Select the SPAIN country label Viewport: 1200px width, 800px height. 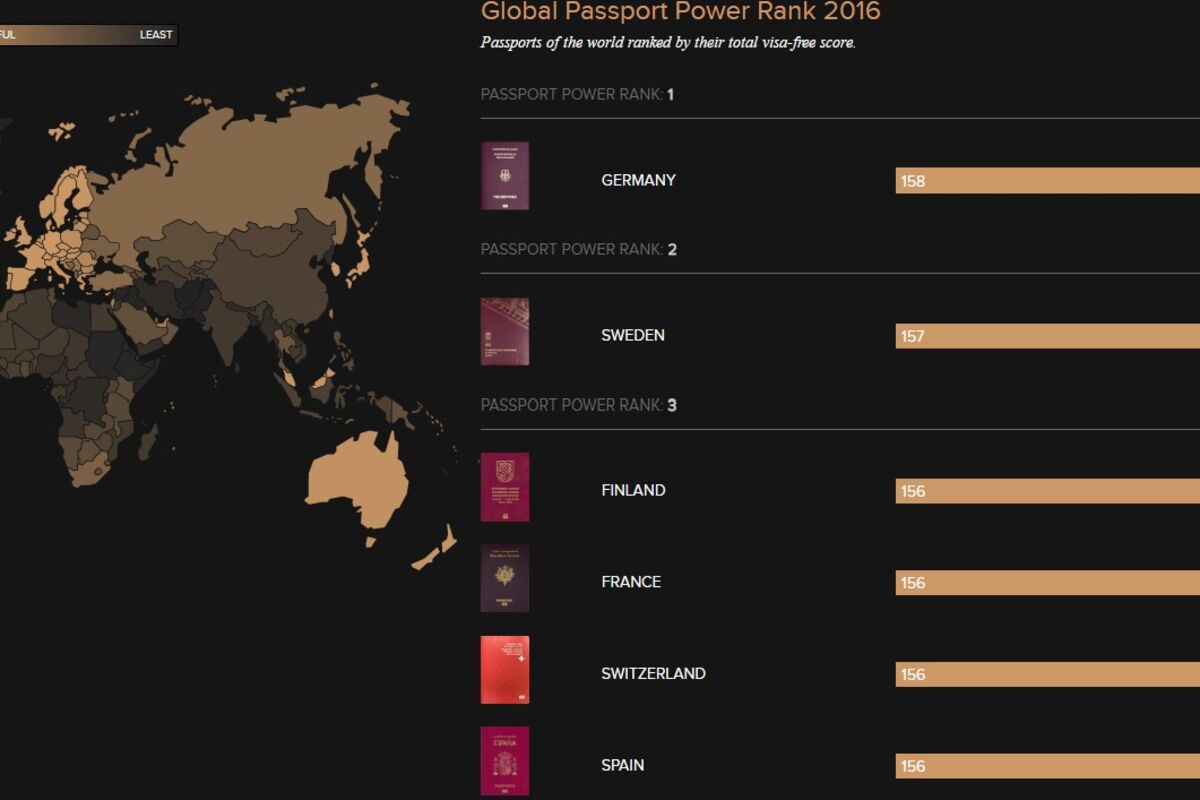coord(622,765)
